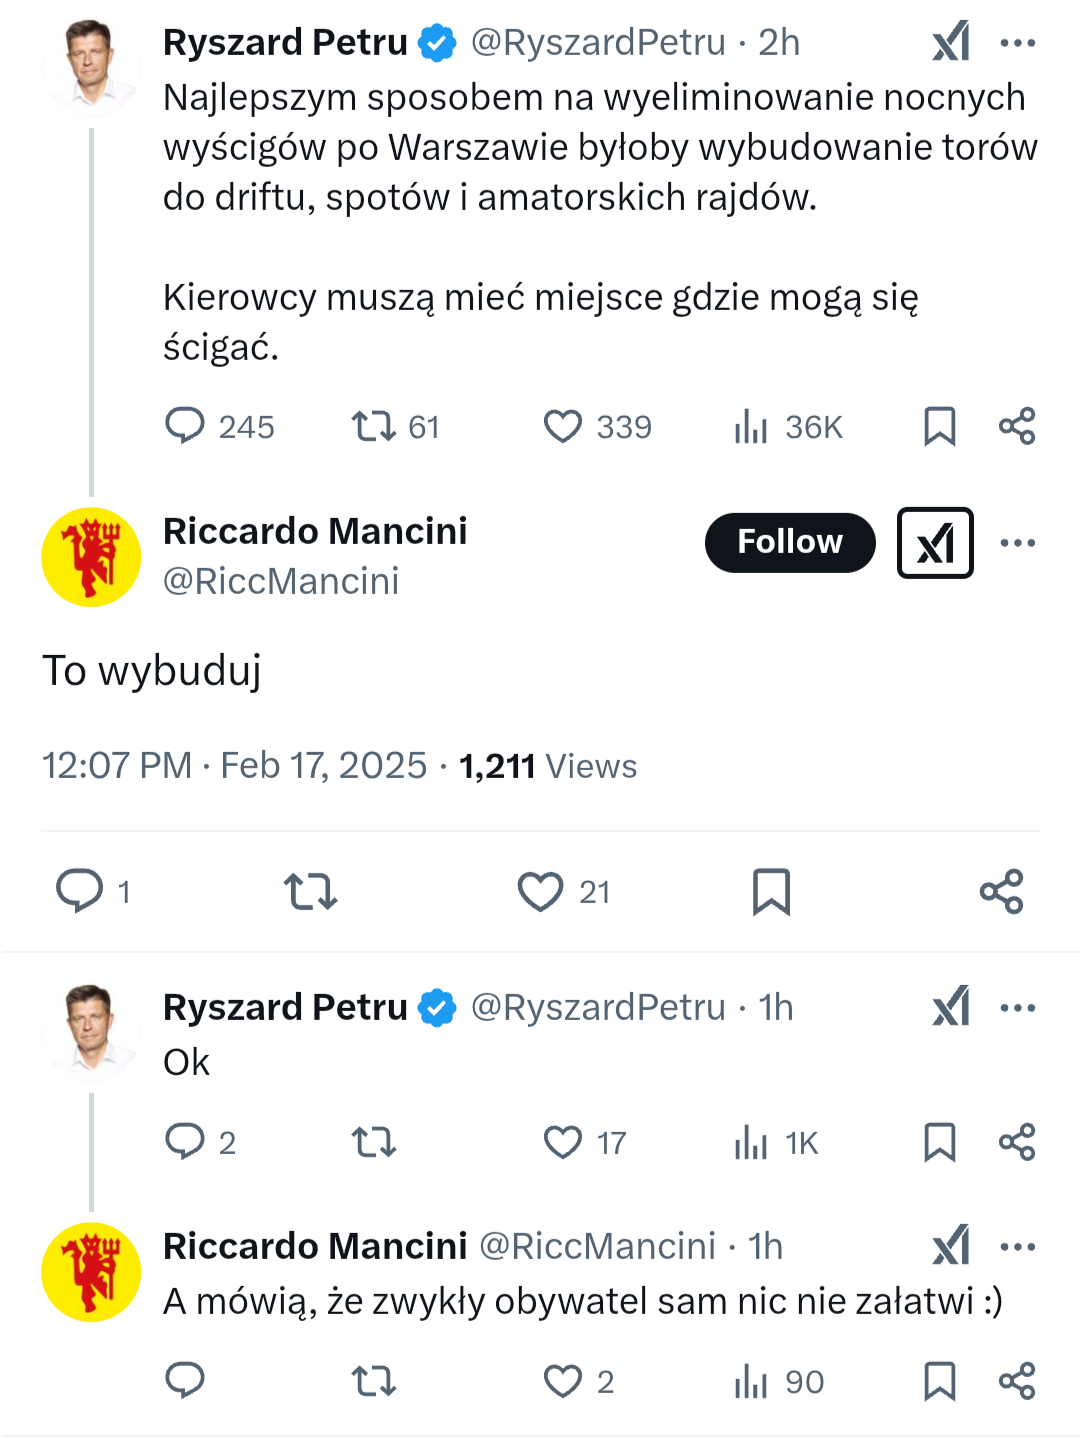Click the boxed Grok button beside Follow
This screenshot has width=1080, height=1439.
[935, 543]
